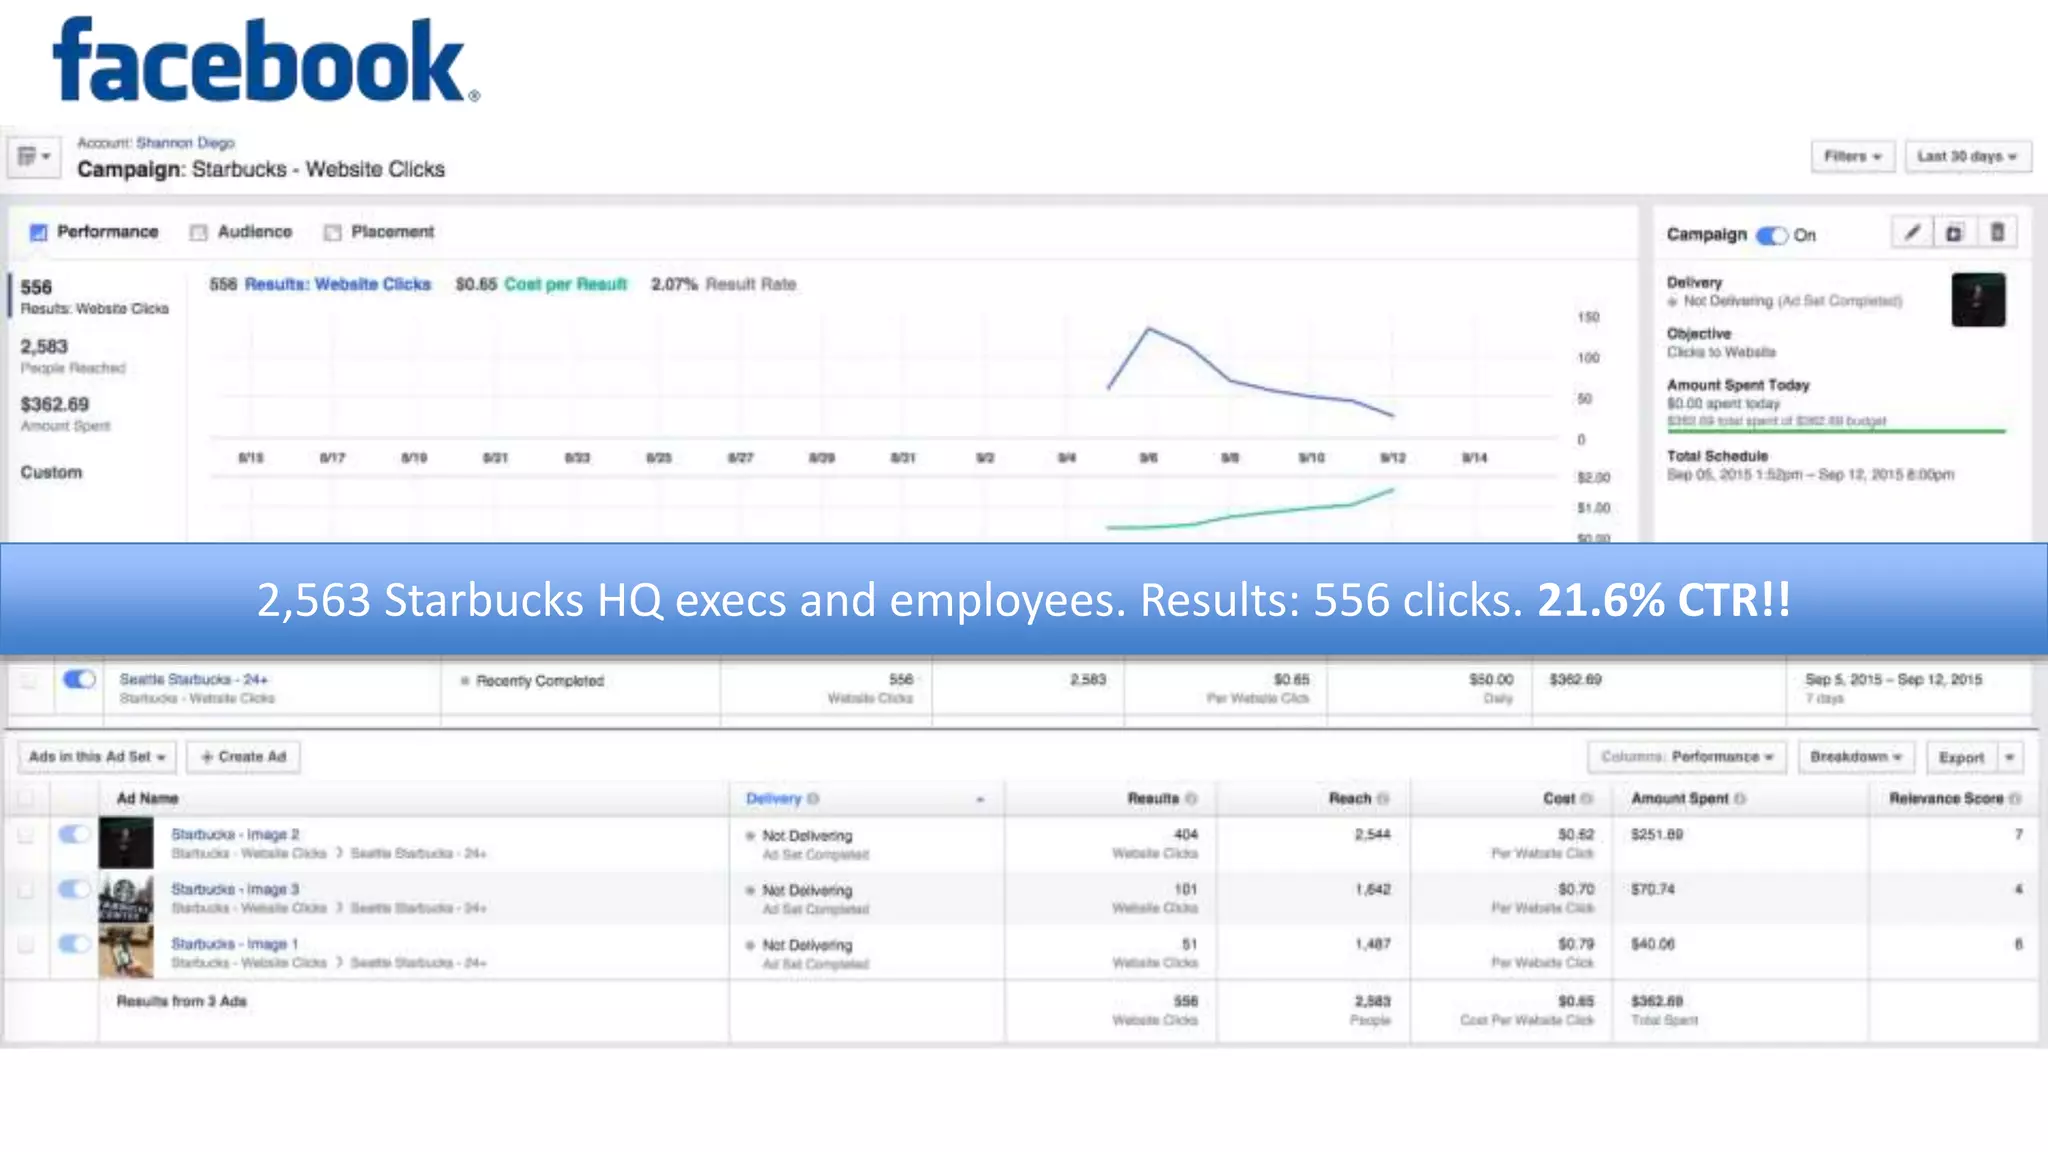Image resolution: width=2048 pixels, height=1152 pixels.
Task: Select the Custom metric option
Action: click(x=51, y=472)
